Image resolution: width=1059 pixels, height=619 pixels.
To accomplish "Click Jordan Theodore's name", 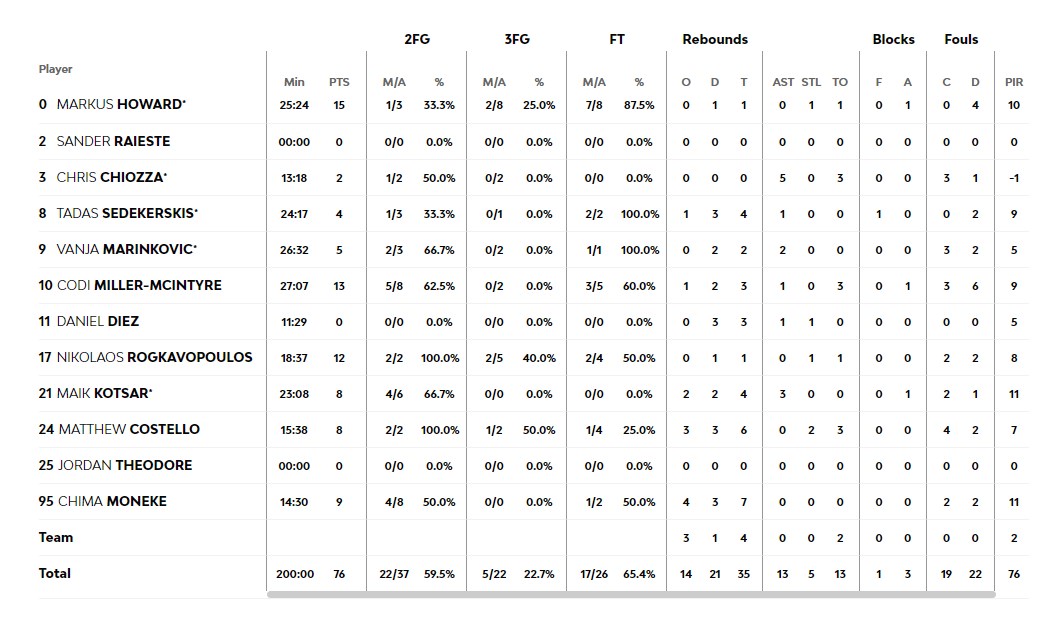I will tap(125, 465).
